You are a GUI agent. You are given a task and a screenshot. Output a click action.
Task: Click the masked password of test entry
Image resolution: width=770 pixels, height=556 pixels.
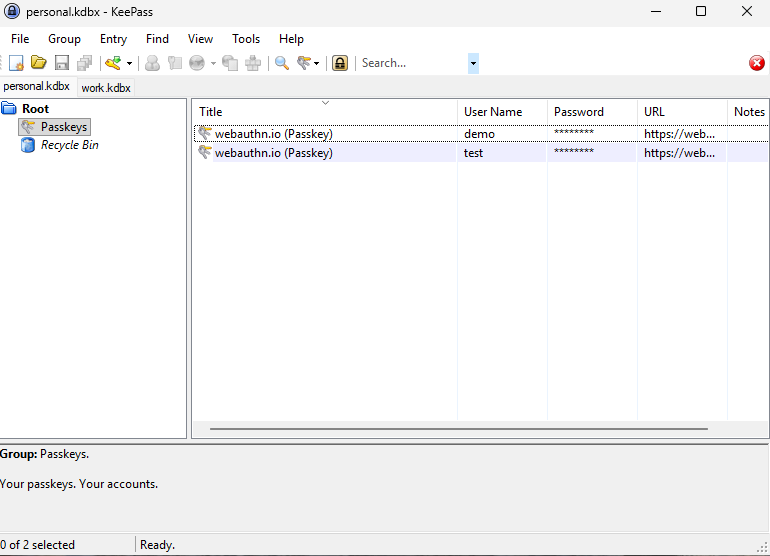tap(574, 151)
